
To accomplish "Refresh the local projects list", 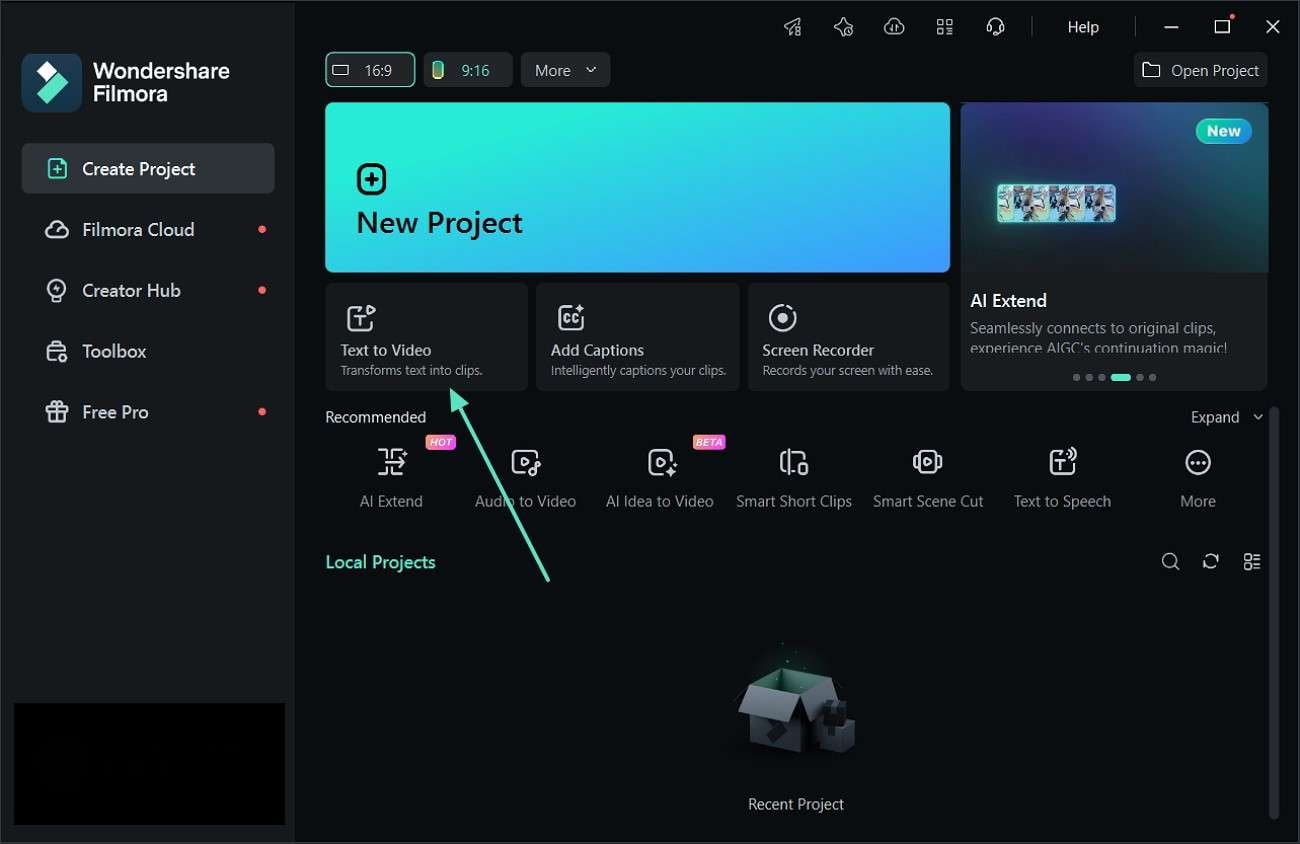I will coord(1211,562).
